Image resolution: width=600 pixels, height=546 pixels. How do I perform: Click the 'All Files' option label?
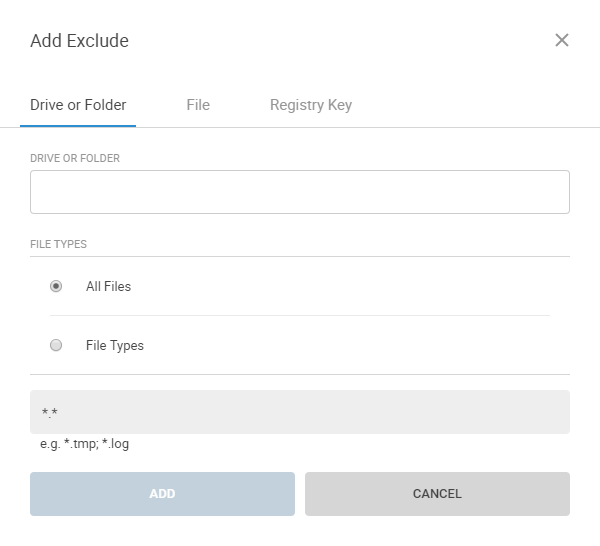[108, 286]
